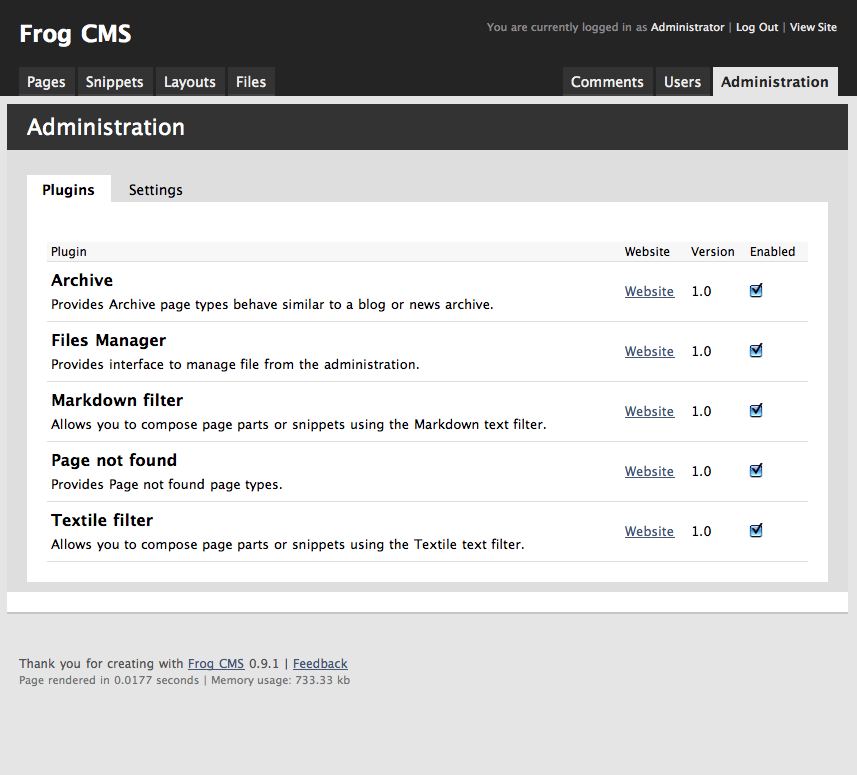Click the Markdown text filter description
The image size is (857, 775).
tap(298, 425)
